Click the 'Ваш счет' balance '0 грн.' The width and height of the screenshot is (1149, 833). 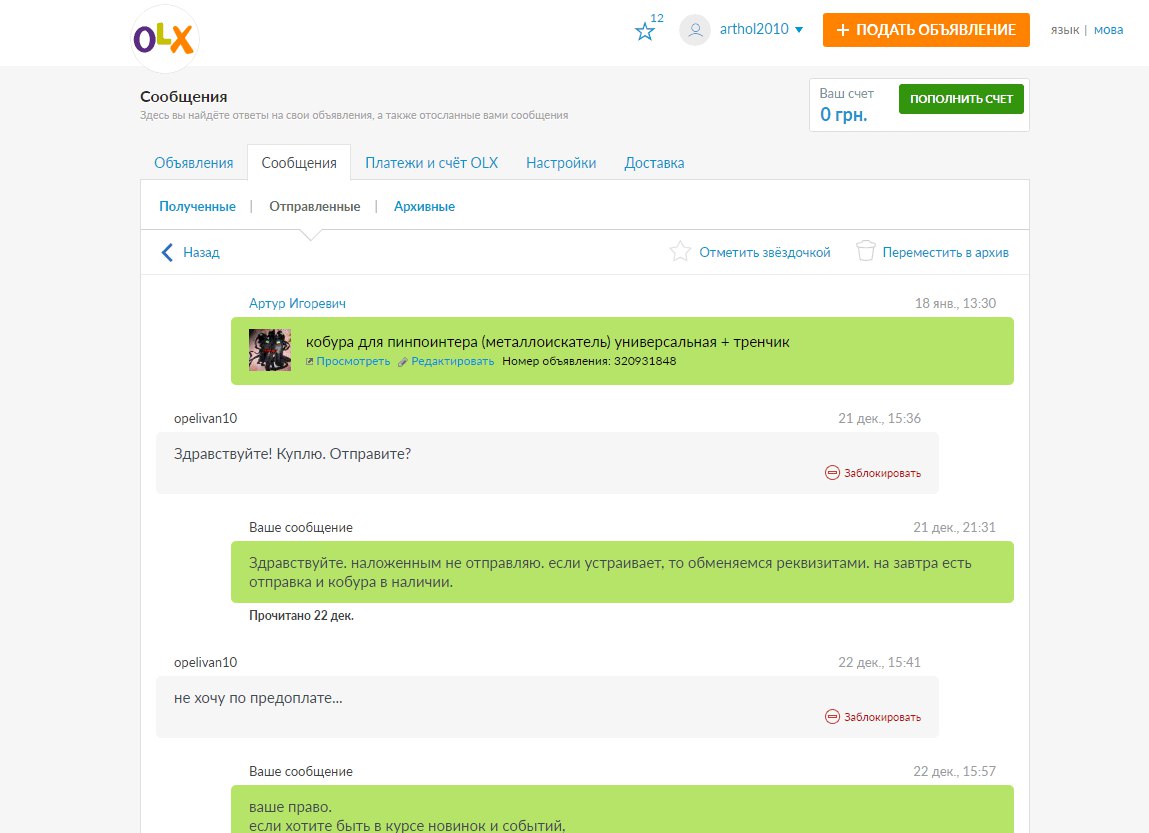843,115
